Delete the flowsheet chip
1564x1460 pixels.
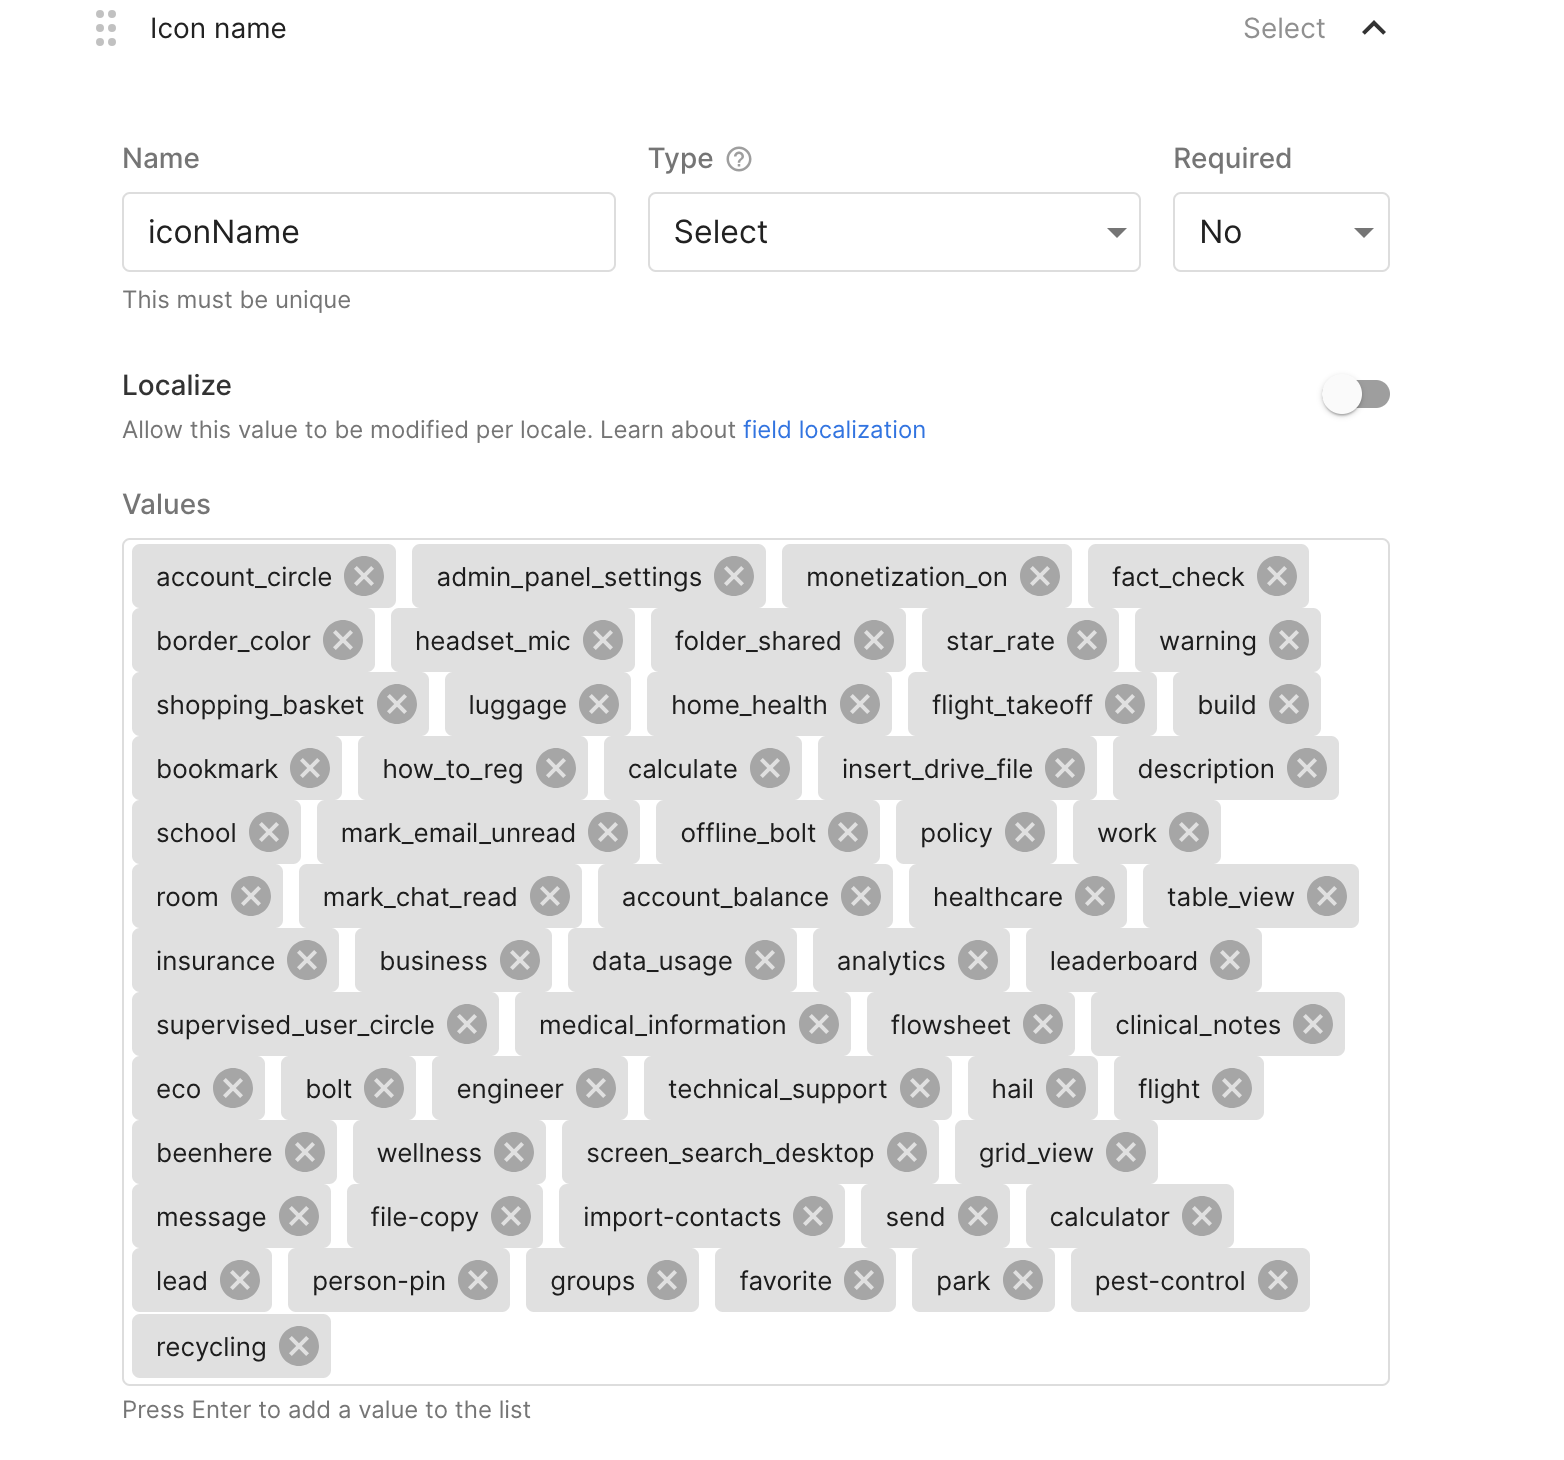click(x=1043, y=1024)
